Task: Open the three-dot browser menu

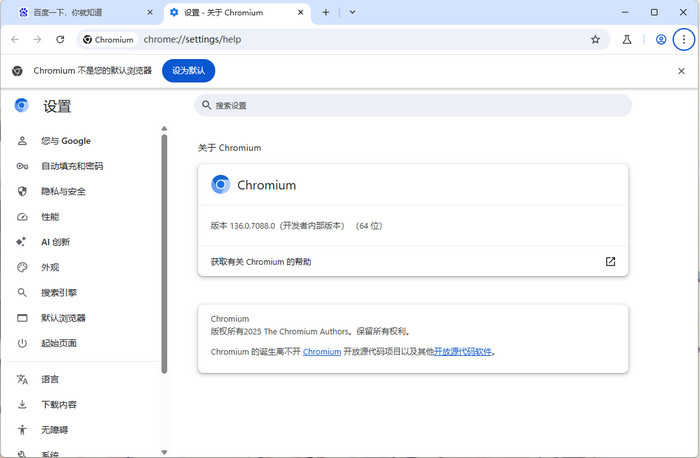Action: (684, 39)
